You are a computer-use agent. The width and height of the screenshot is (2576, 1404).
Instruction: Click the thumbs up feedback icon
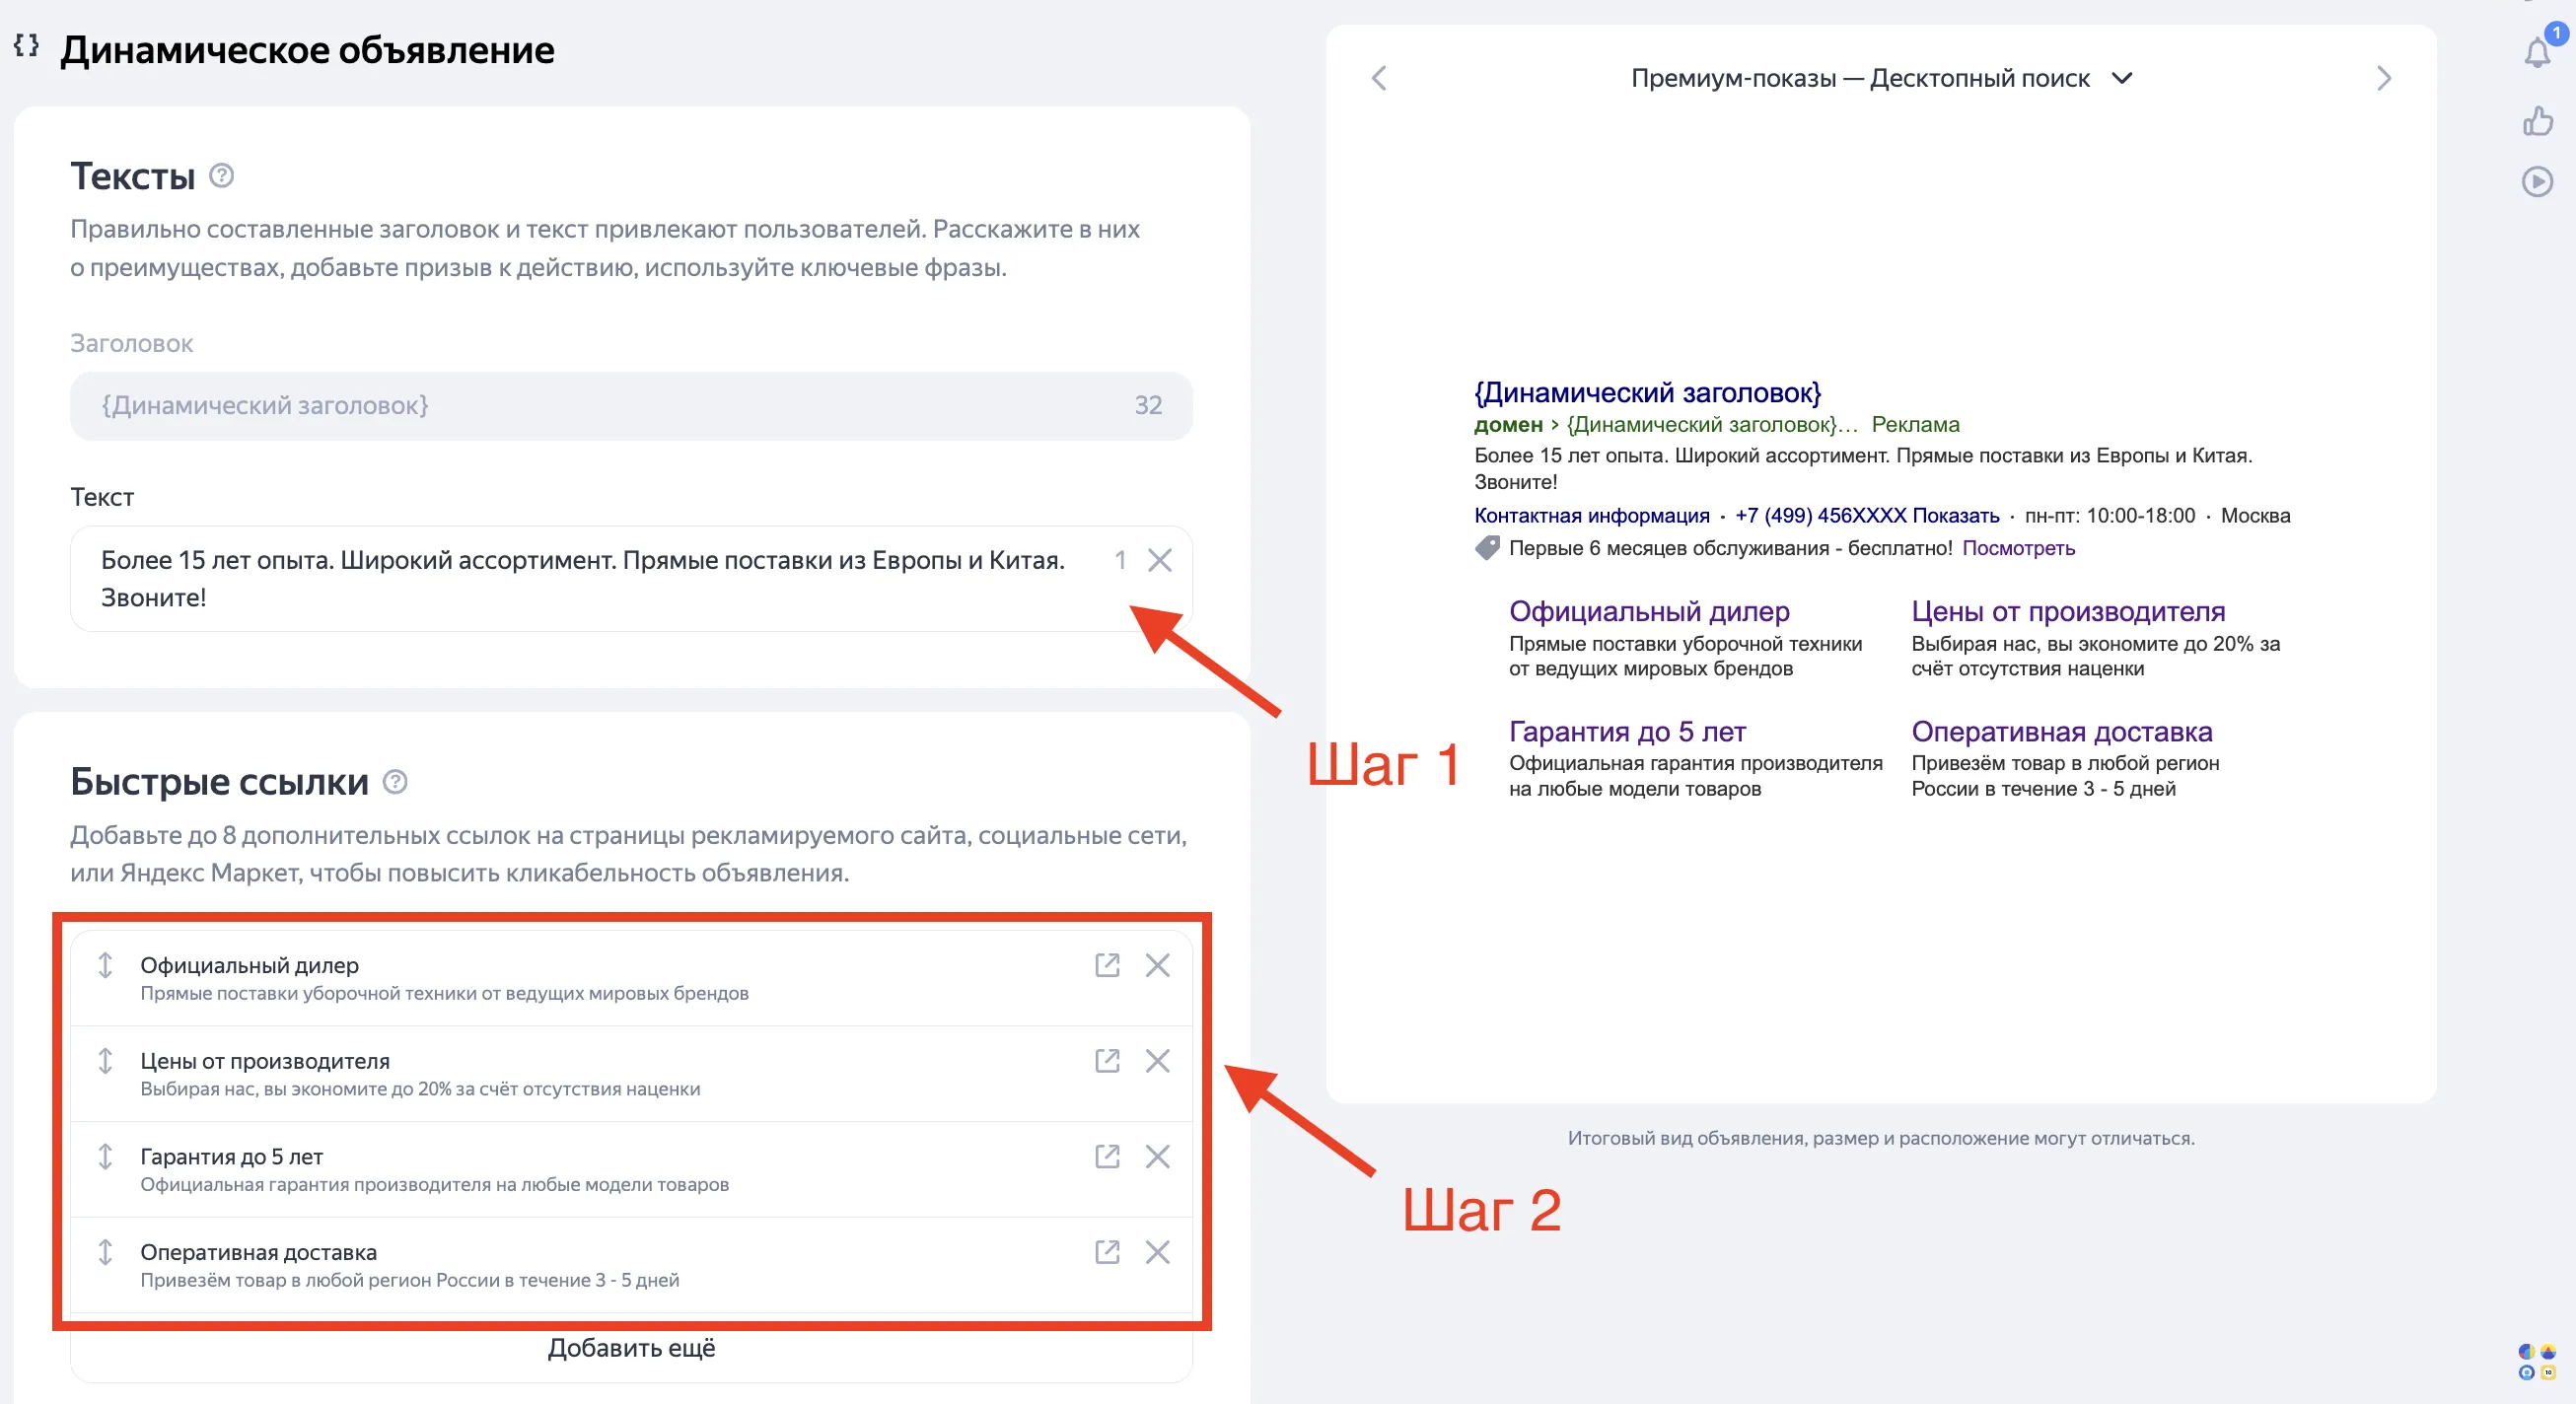(2537, 122)
